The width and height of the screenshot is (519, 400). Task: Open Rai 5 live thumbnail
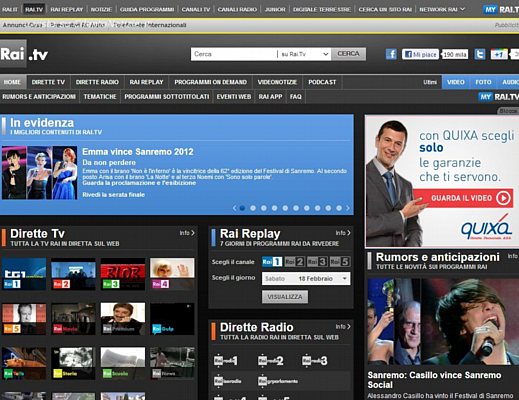pos(24,319)
